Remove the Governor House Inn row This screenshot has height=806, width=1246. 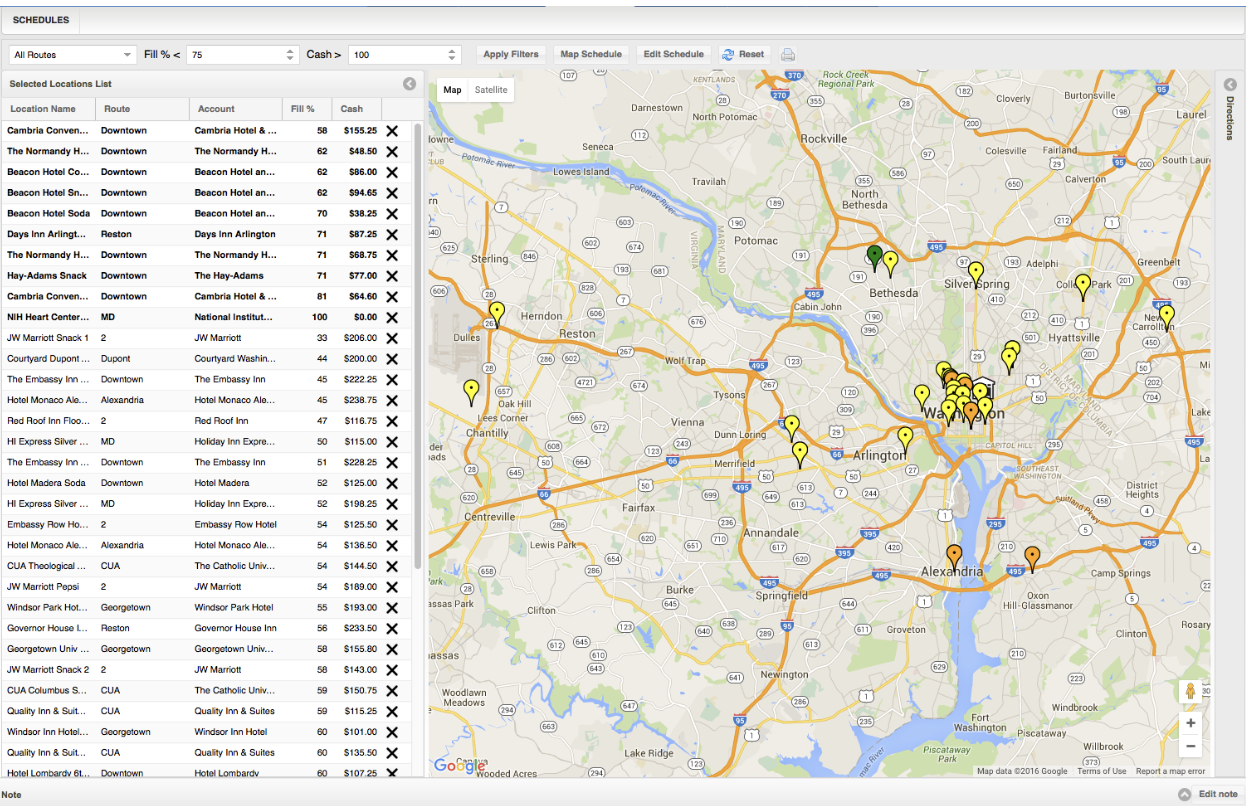coord(392,628)
